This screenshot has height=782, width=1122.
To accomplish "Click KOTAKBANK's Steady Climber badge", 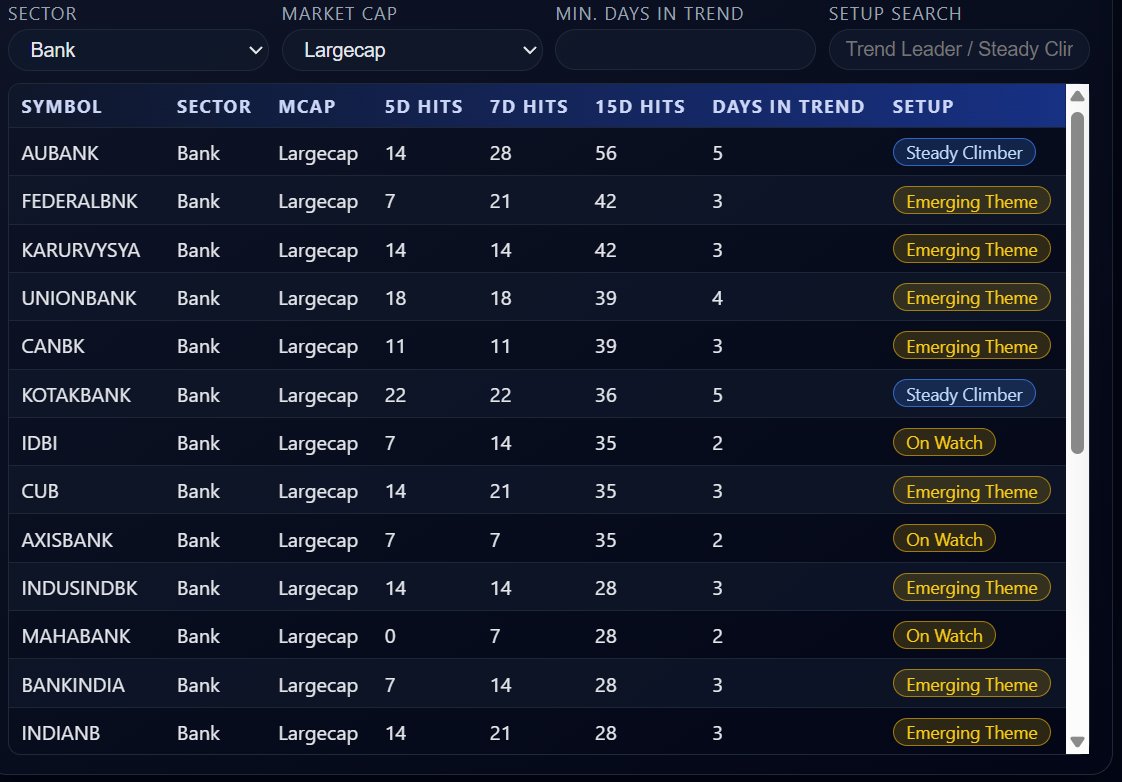I will (x=964, y=394).
